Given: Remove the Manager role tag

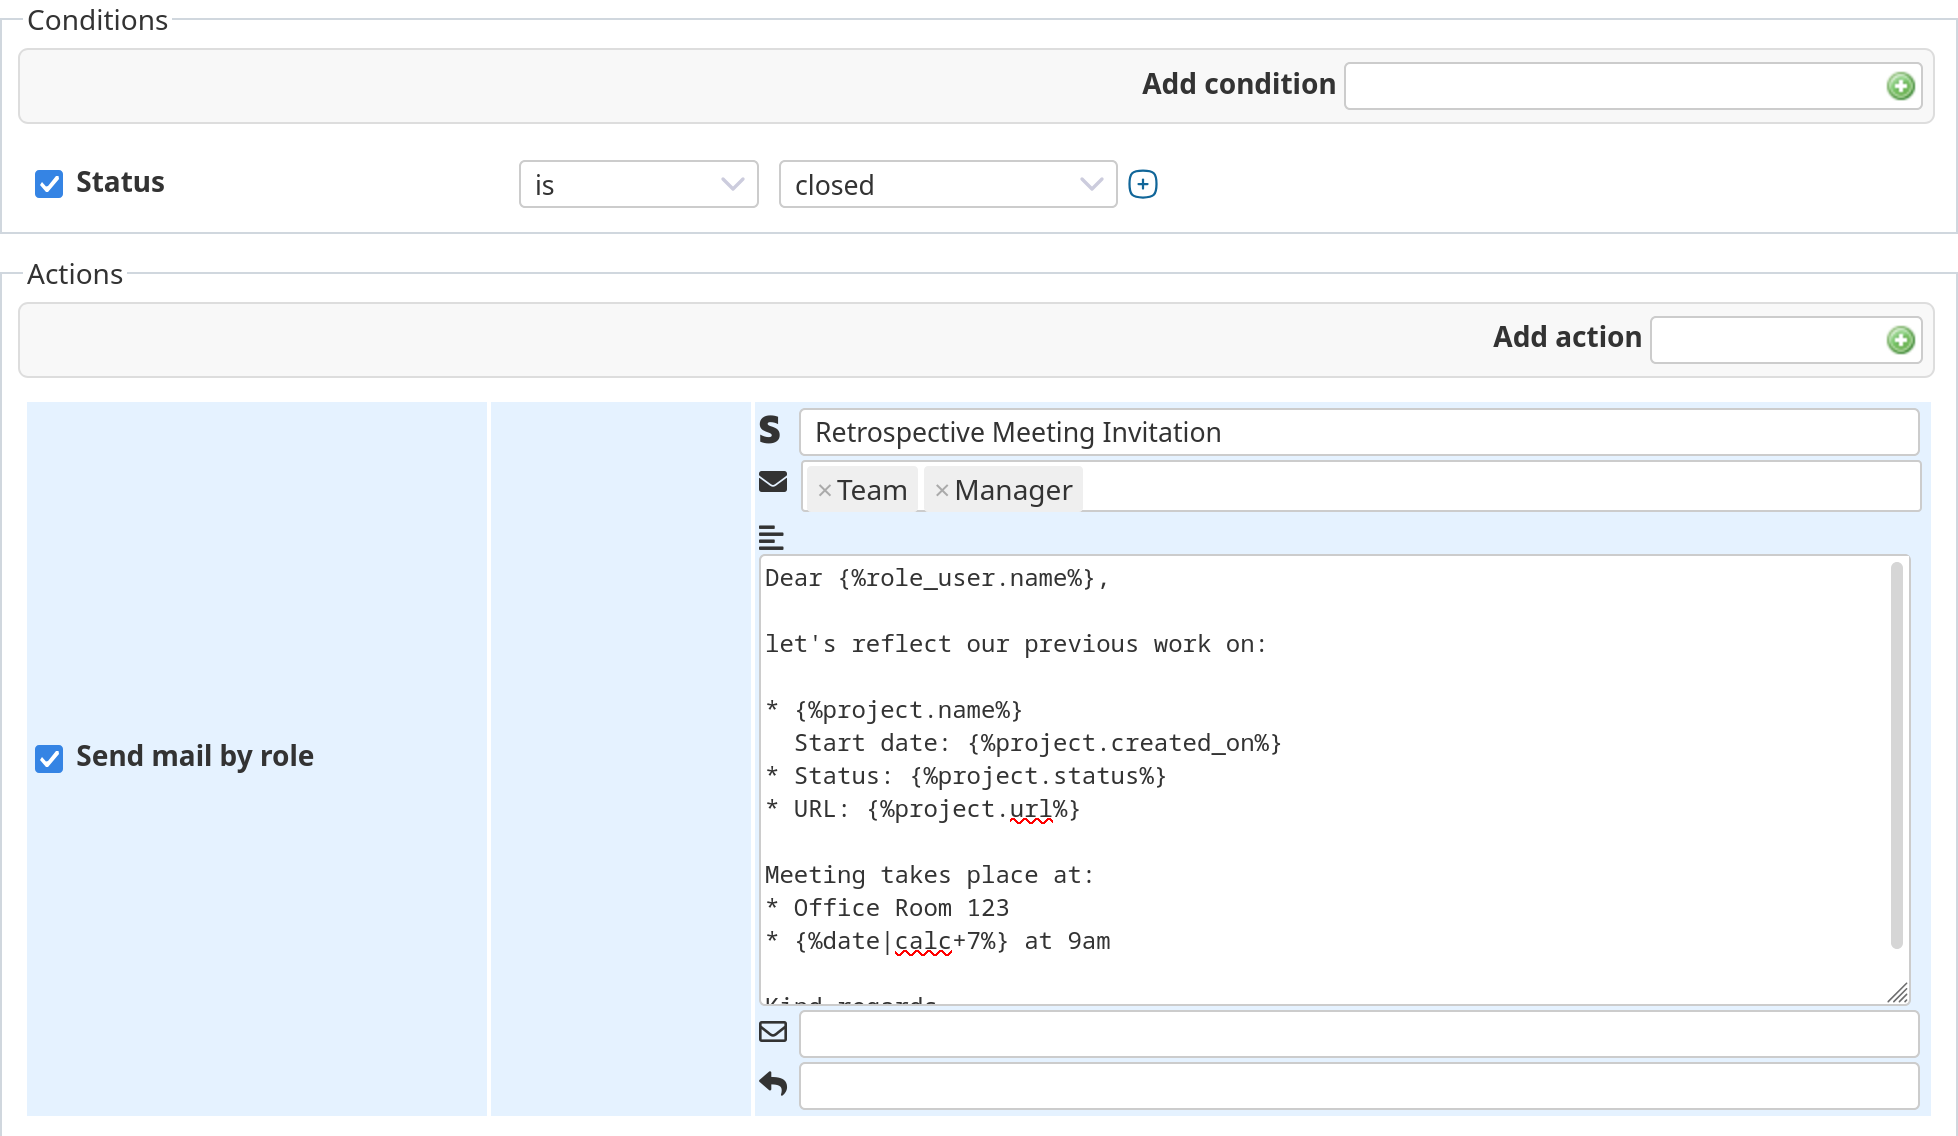Looking at the screenshot, I should pos(942,490).
